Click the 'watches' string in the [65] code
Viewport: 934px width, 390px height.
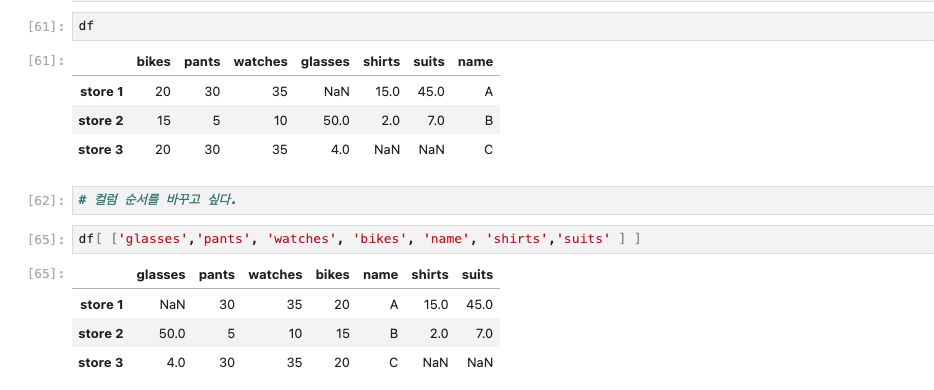pyautogui.click(x=301, y=239)
